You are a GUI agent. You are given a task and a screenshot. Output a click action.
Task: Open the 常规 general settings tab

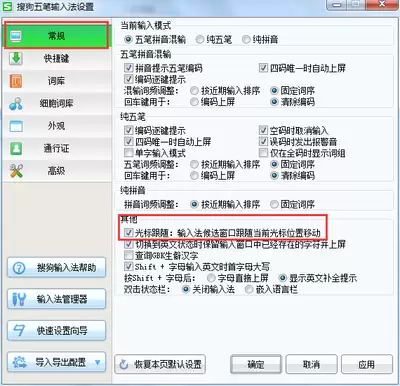coord(56,36)
